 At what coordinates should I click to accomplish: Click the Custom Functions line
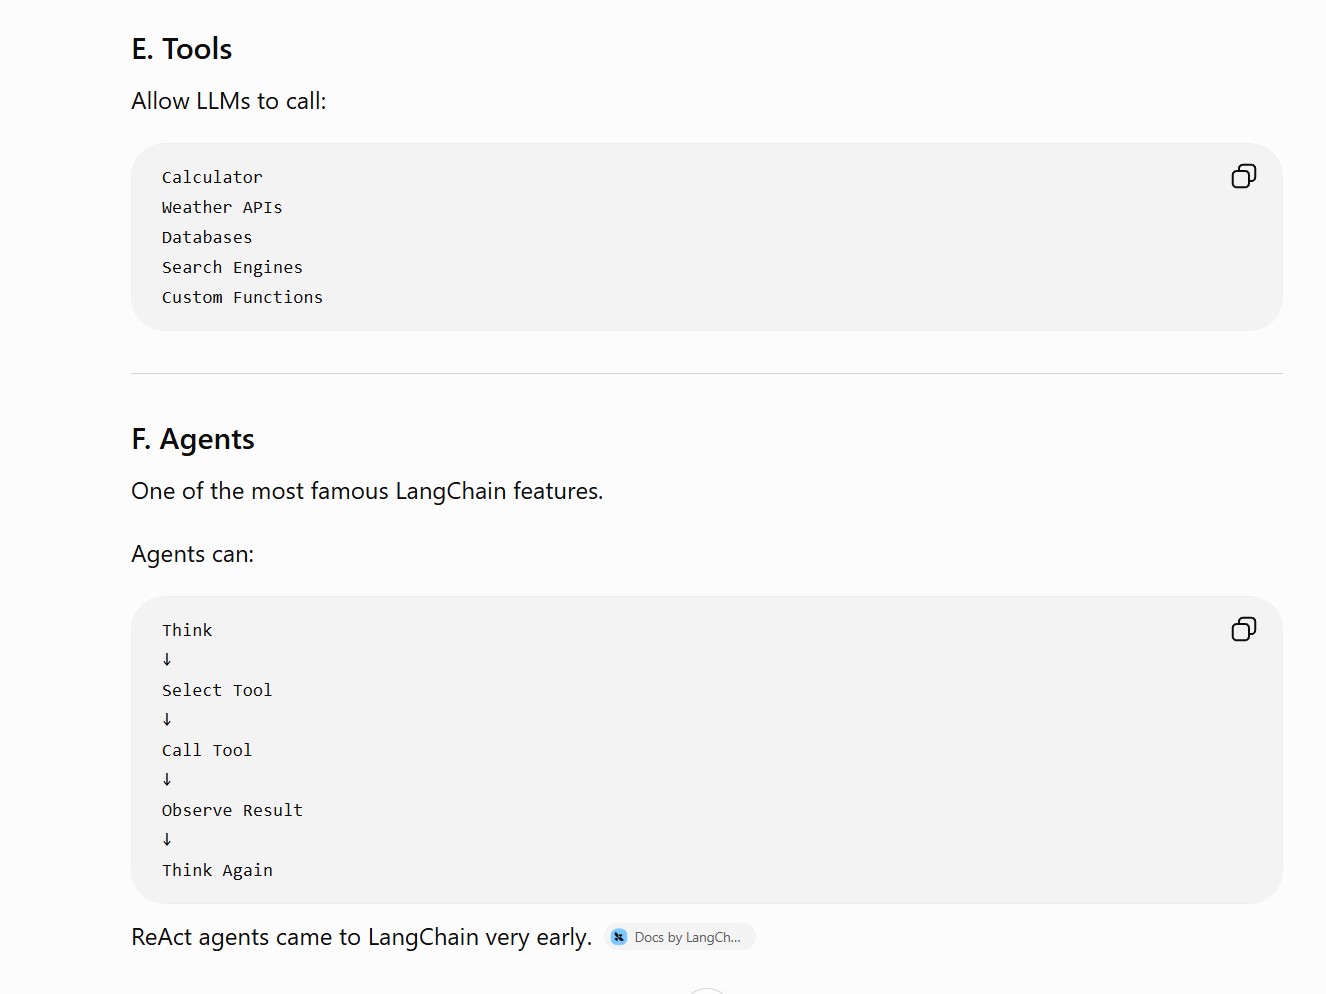[242, 297]
